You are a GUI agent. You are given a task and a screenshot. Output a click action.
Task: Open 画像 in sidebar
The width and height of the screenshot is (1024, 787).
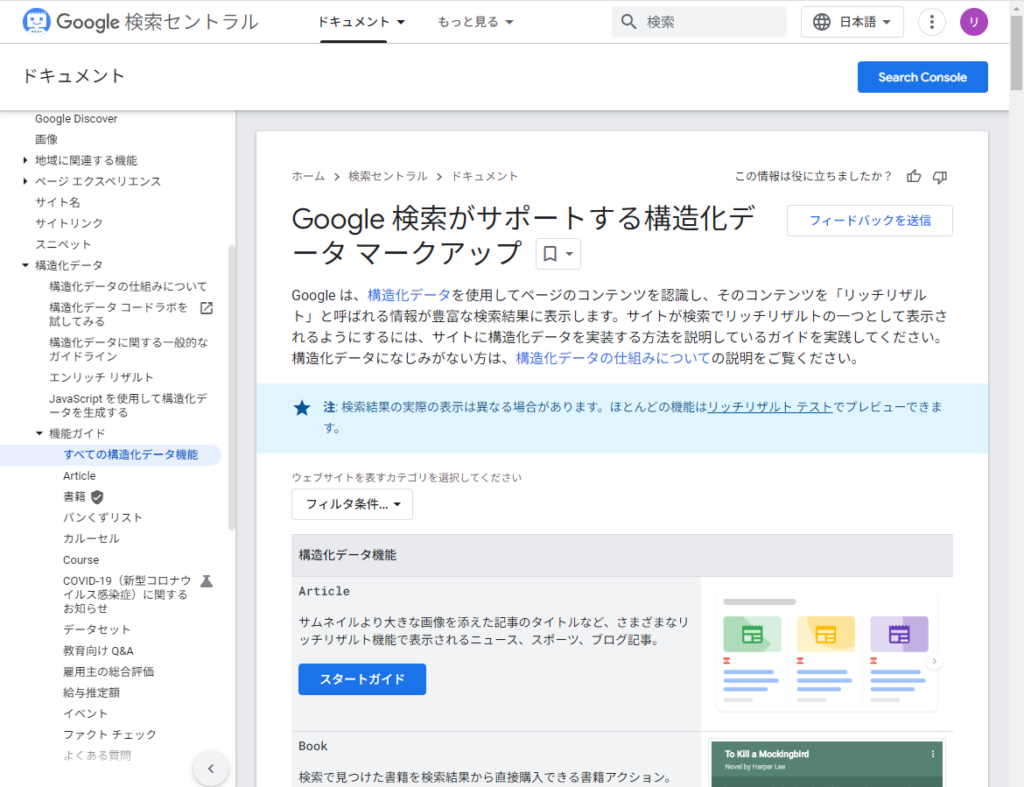46,139
